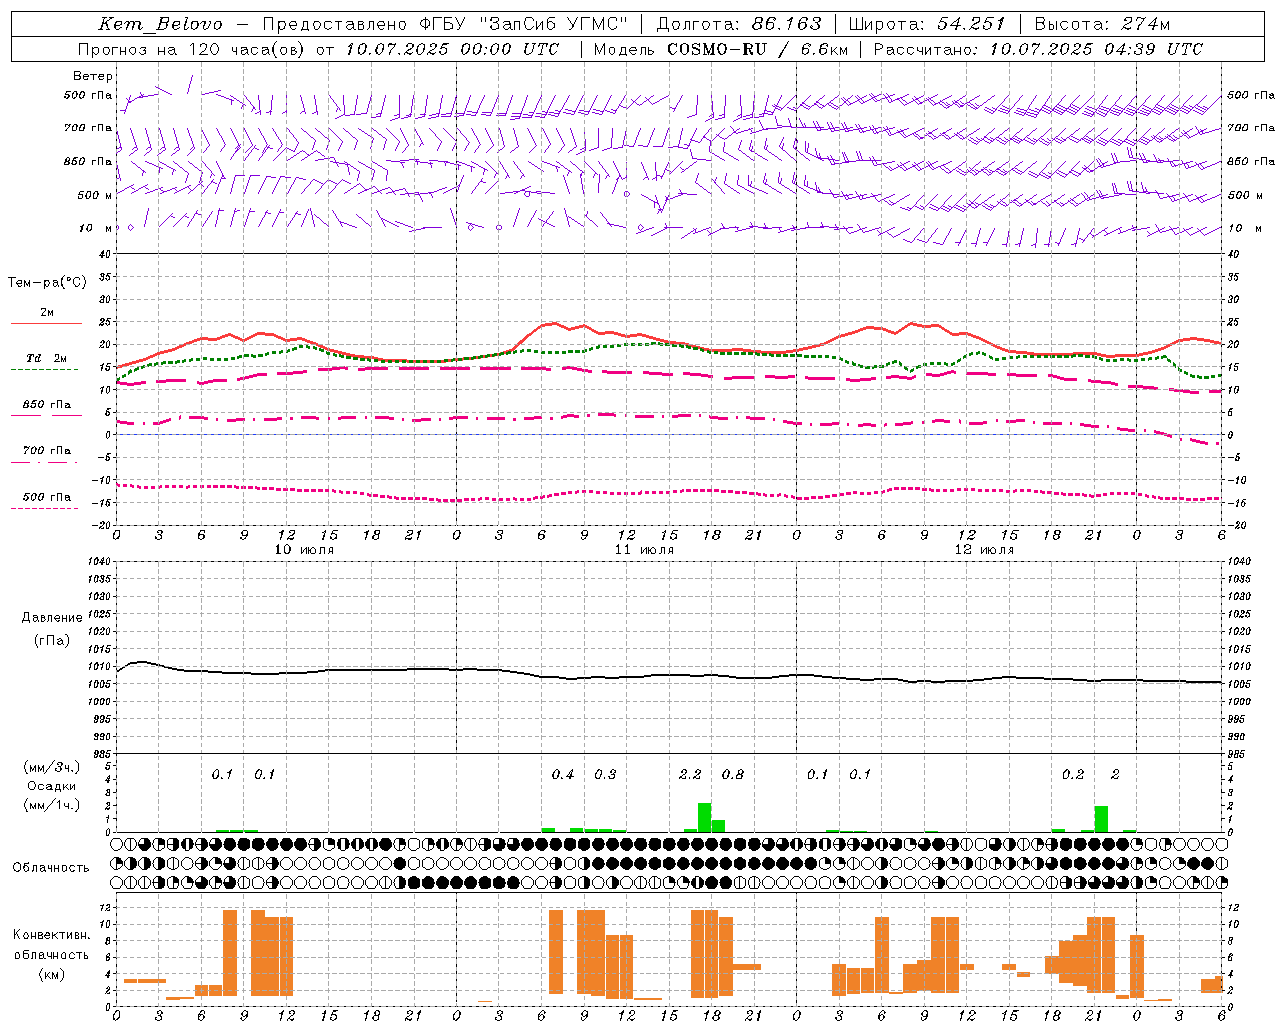Click the dash-dot 700 гПа temperature legend line
The height and width of the screenshot is (1024, 1280).
pos(44,461)
